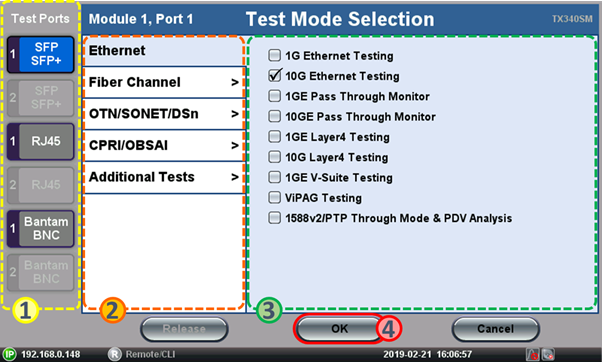Click the green IP status icon
This screenshot has width=602, height=362.
click(9, 354)
